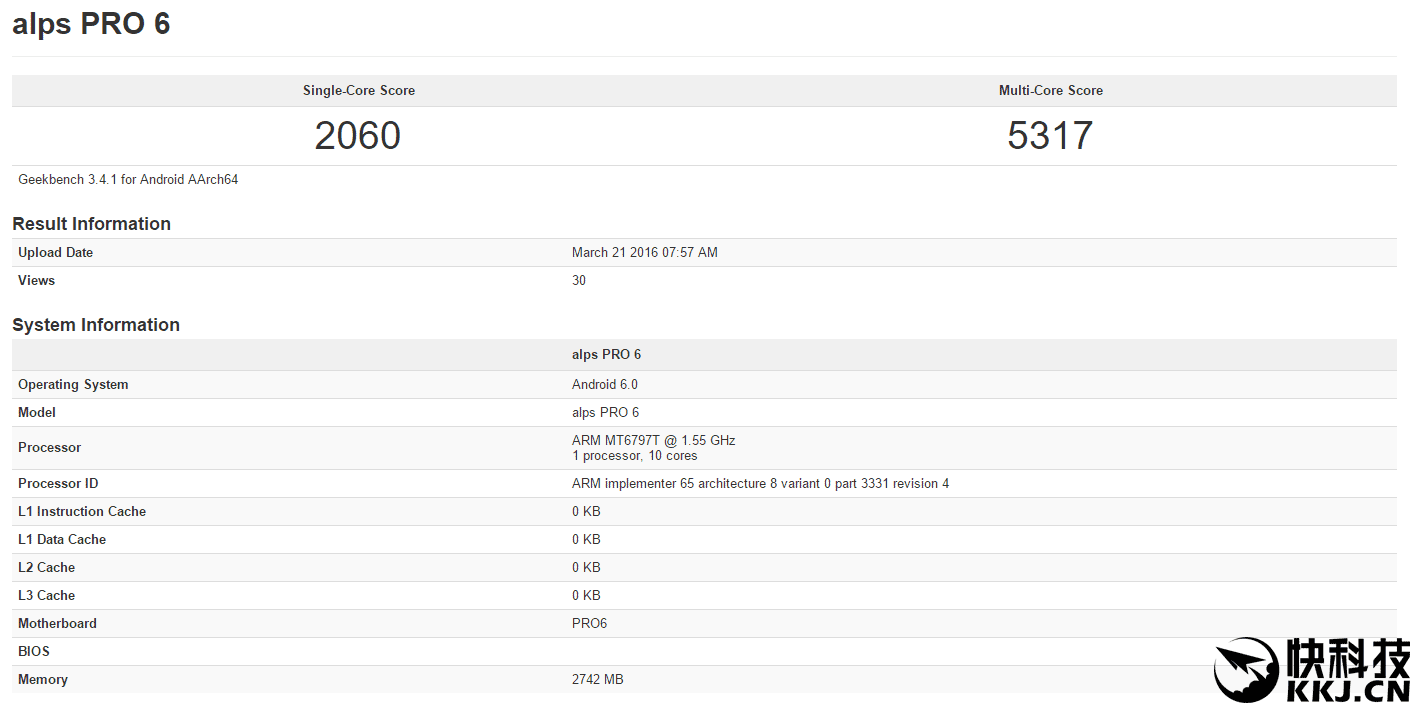This screenshot has height=713, width=1420.
Task: Click the L1 Instruction Cache label
Action: pos(82,512)
